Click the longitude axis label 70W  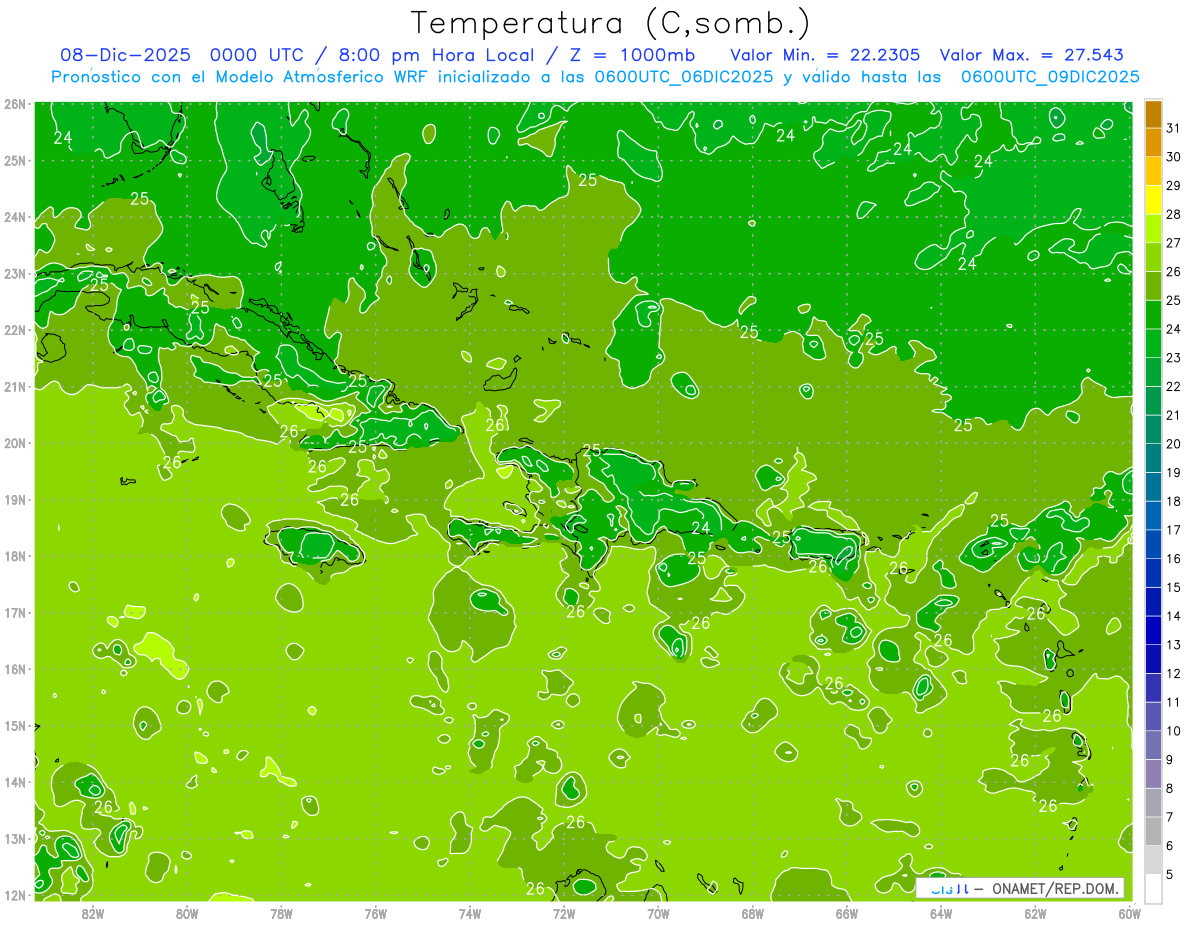point(658,913)
